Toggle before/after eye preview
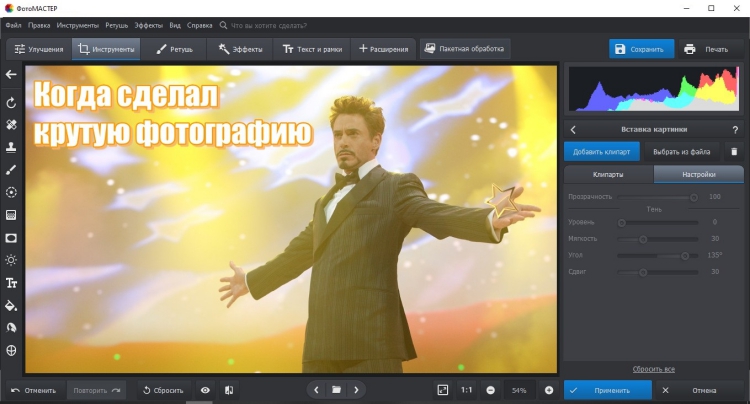Image resolution: width=750 pixels, height=404 pixels. pos(205,390)
